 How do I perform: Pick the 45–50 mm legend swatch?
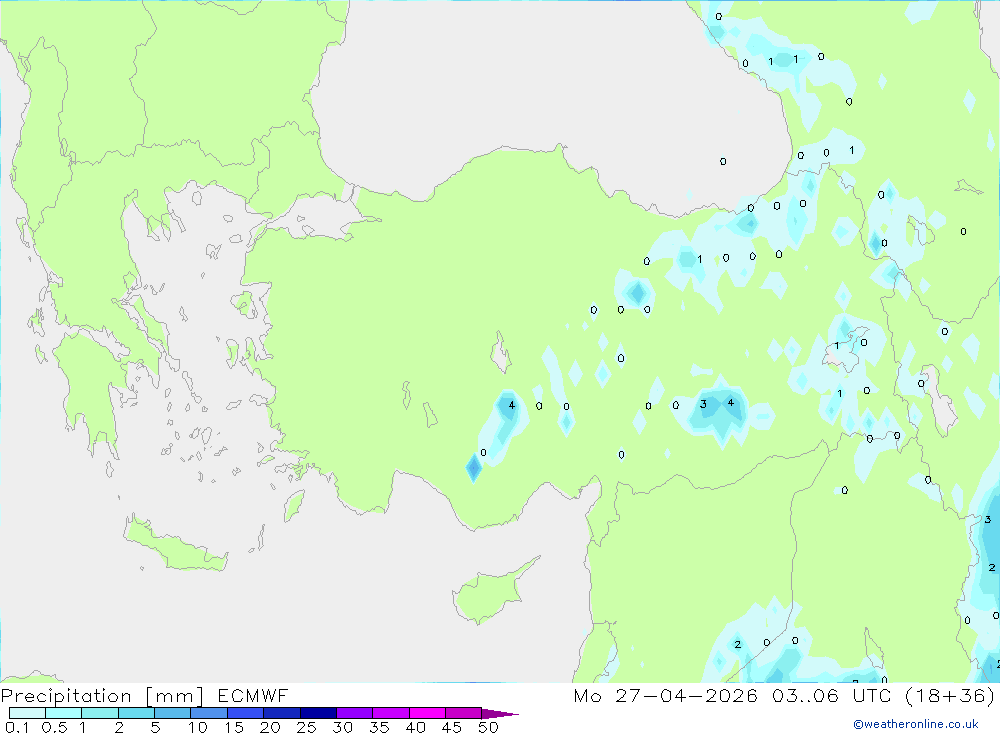(x=464, y=713)
